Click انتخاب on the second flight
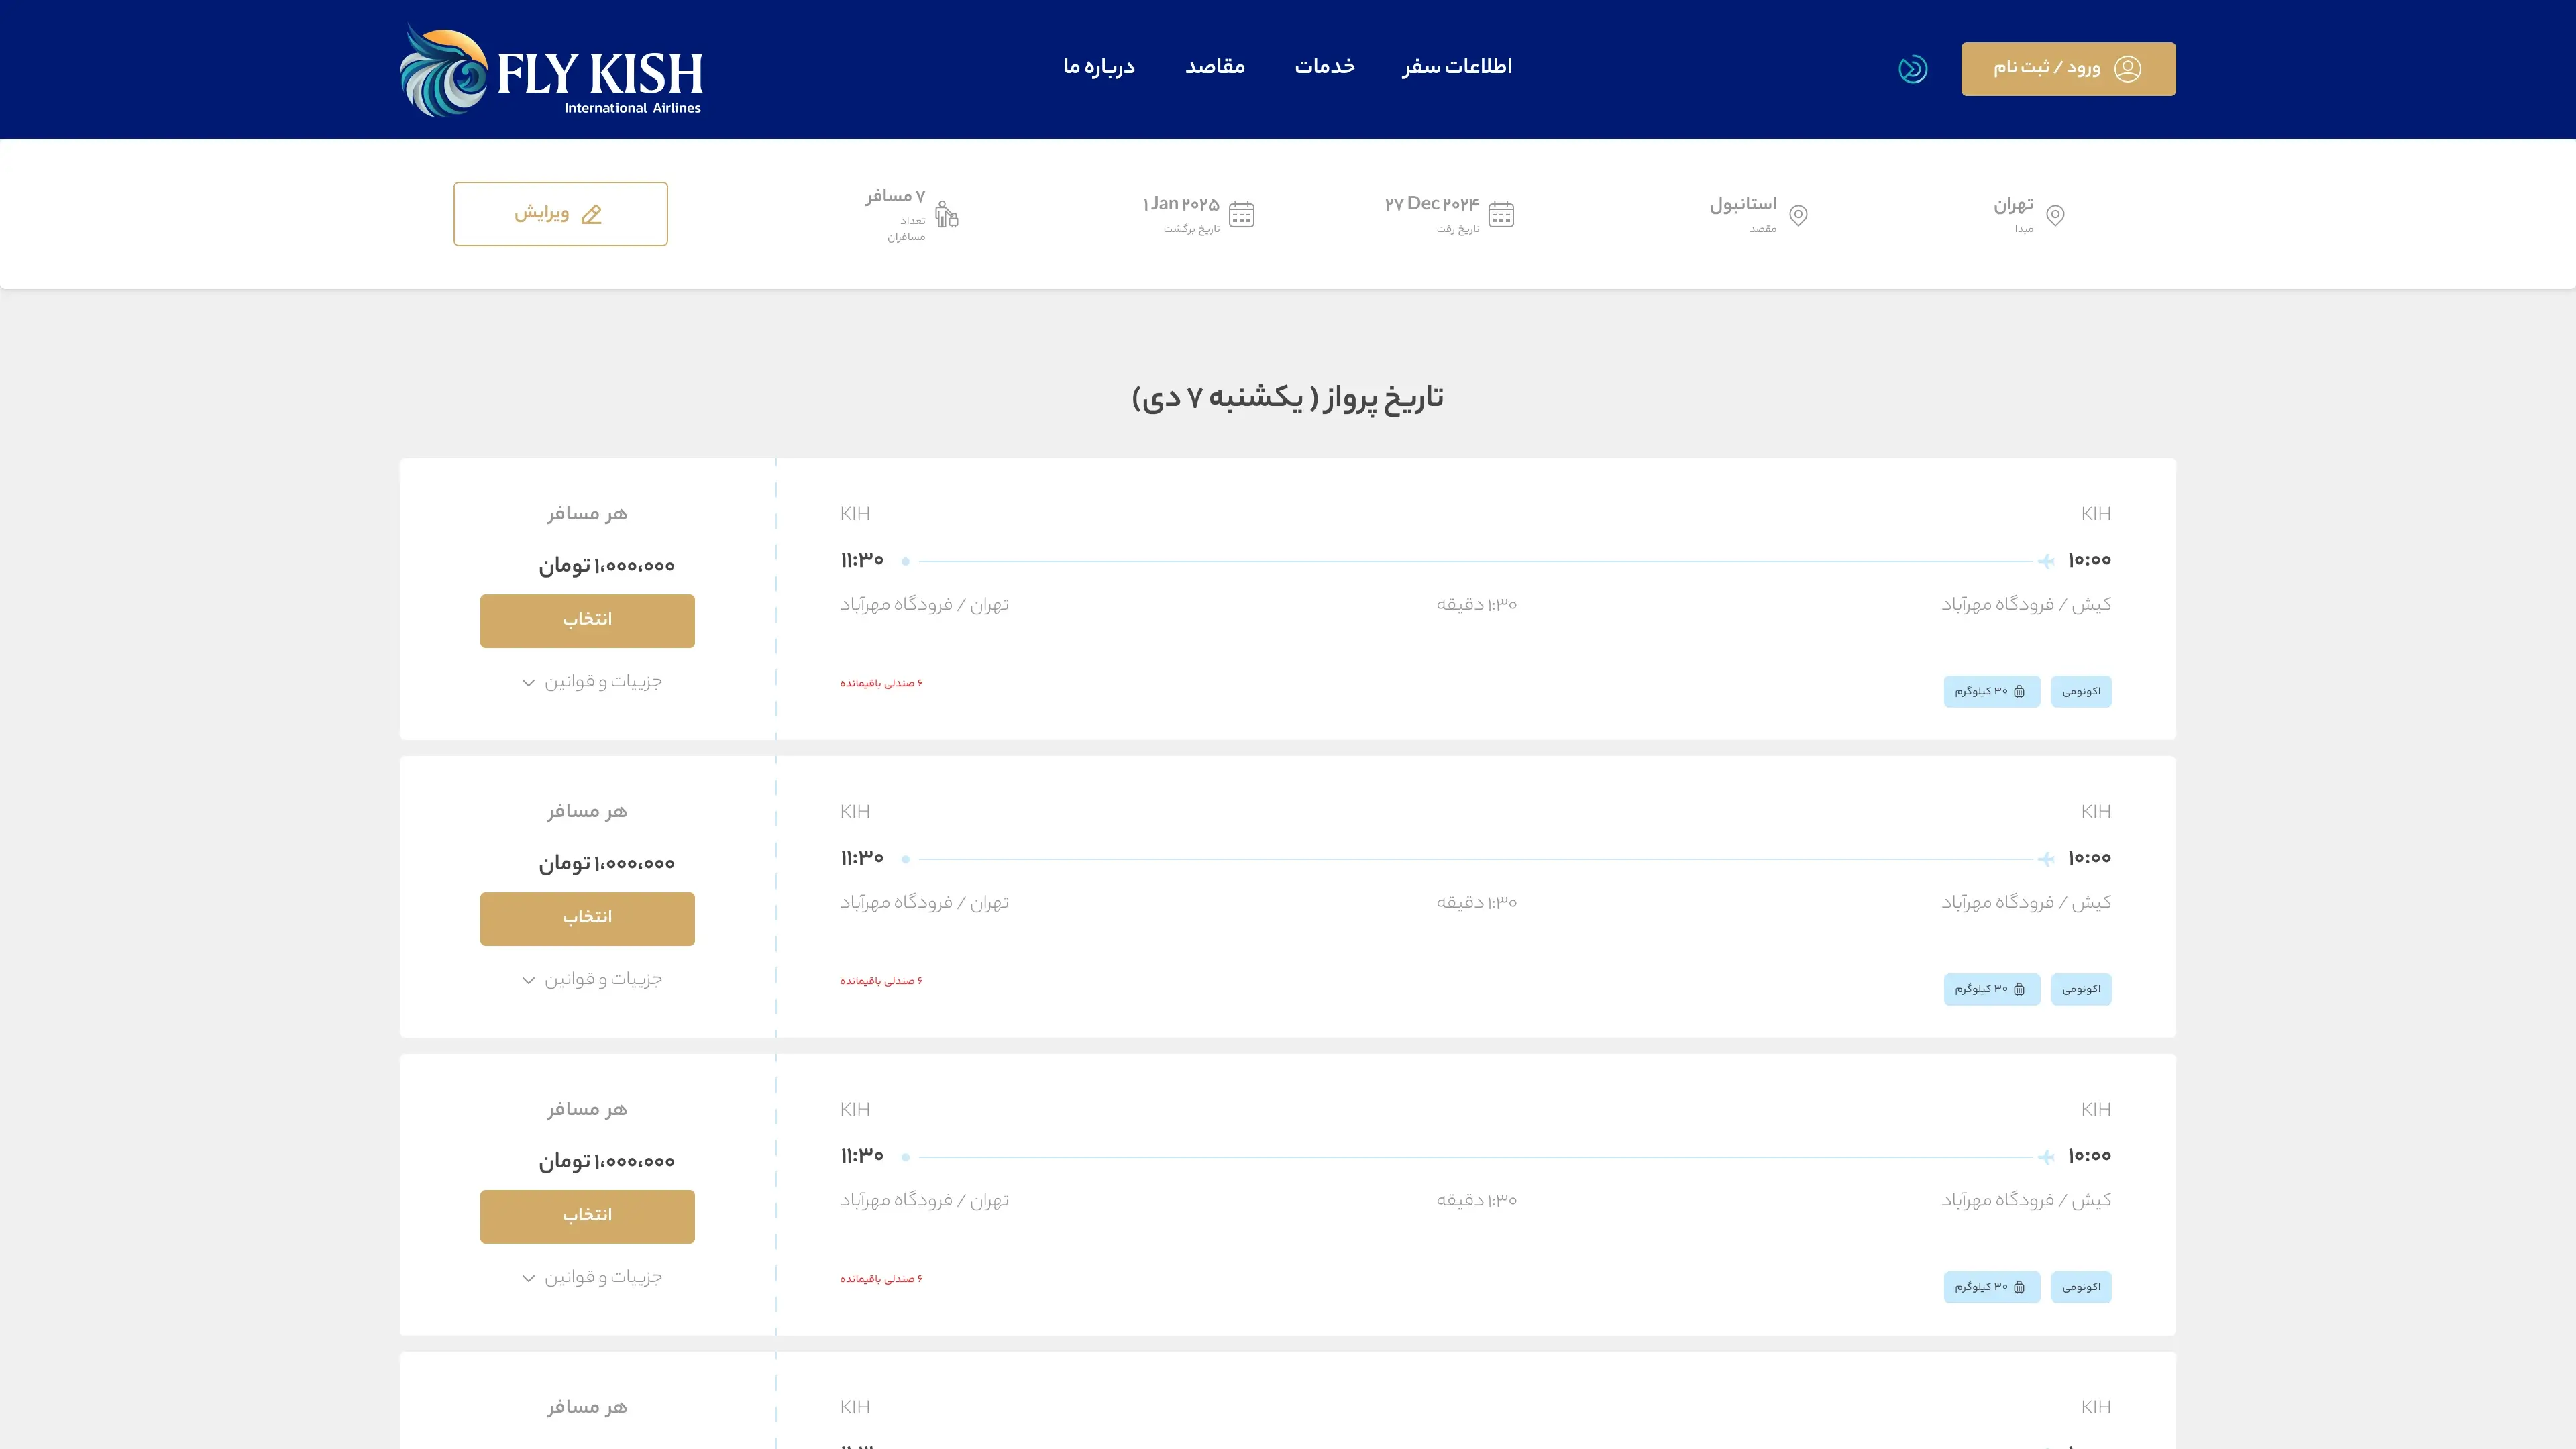Screen dimensions: 2576x1449 tap(587, 917)
